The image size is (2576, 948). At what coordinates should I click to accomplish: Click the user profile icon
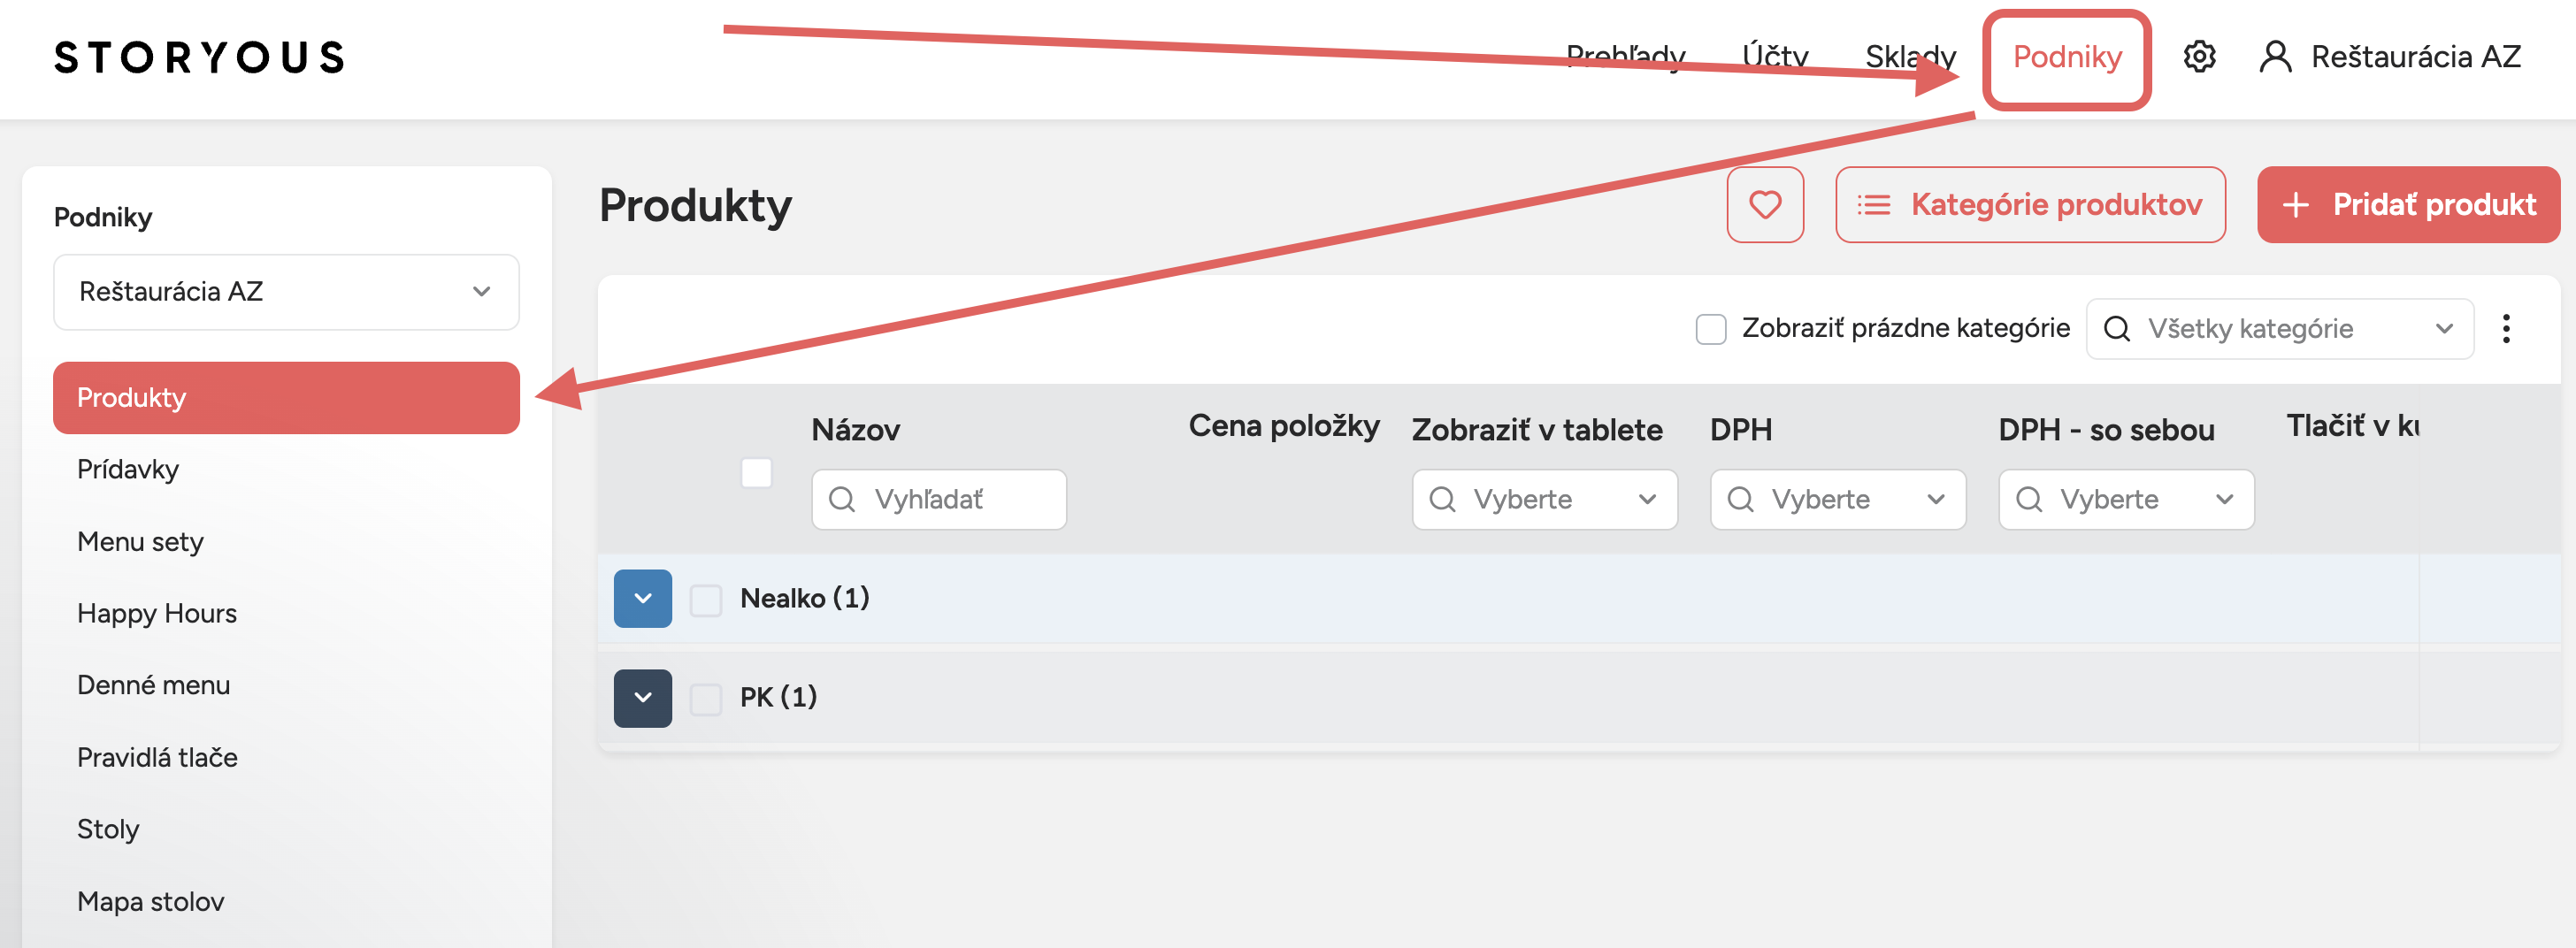pyautogui.click(x=2275, y=57)
